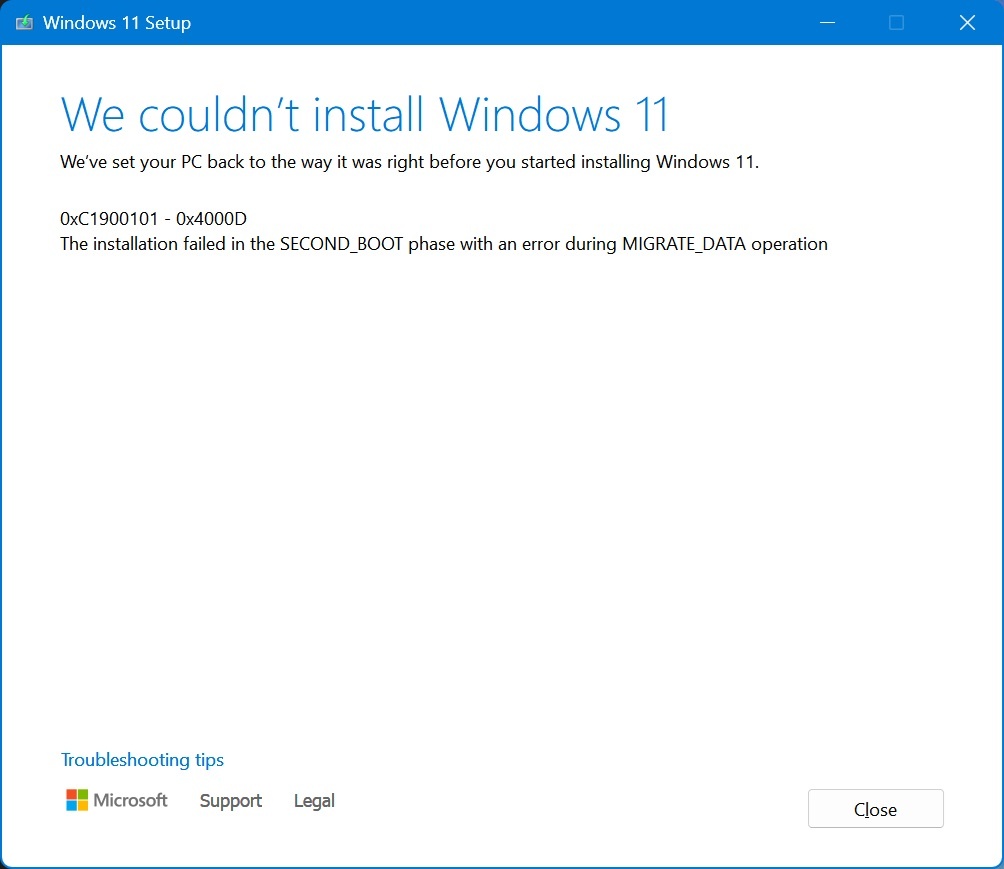Select the error code 0xC1900101
The image size is (1004, 869).
110,219
